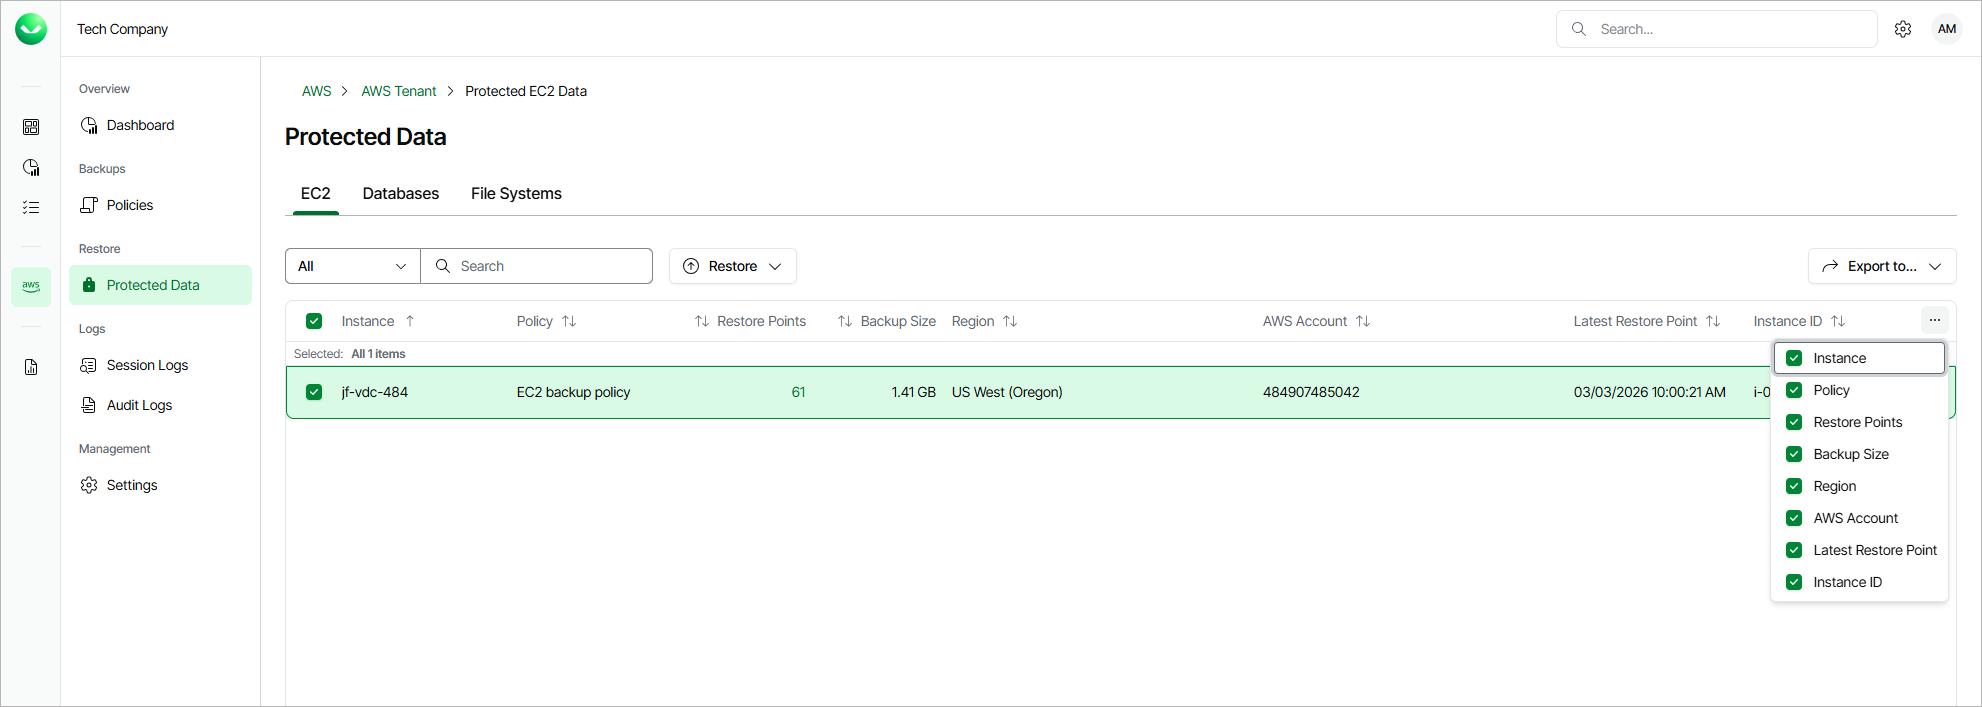Toggle the Instance ID column checkbox
This screenshot has height=707, width=1982.
click(1794, 582)
